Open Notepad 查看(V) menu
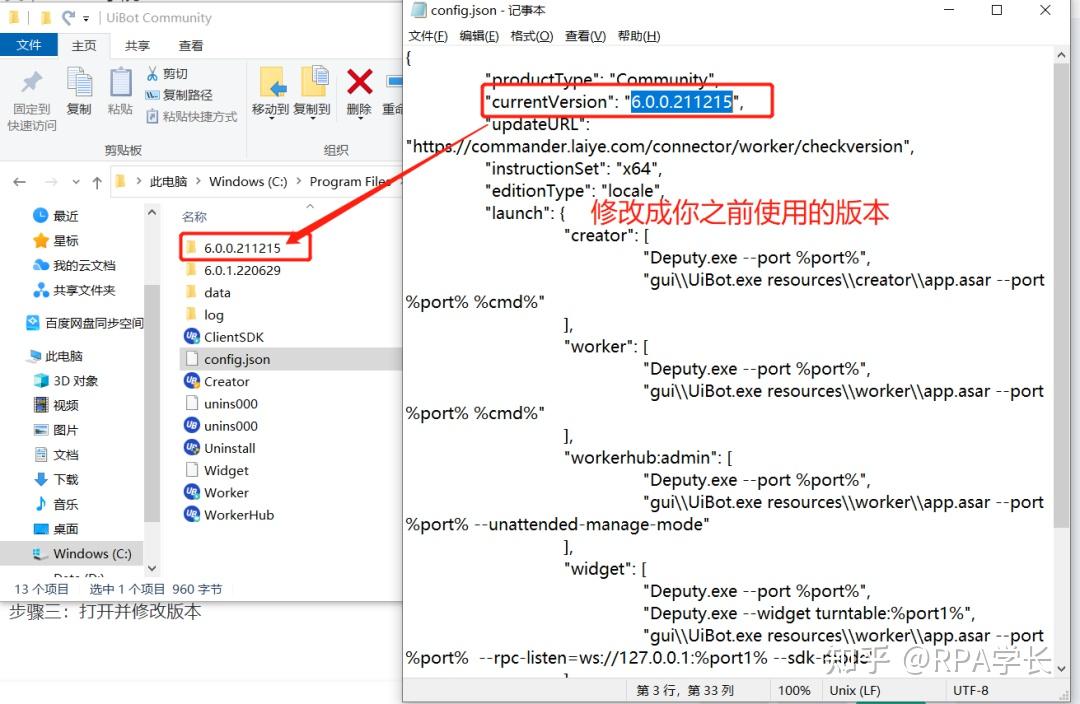The image size is (1080, 704). tap(585, 36)
